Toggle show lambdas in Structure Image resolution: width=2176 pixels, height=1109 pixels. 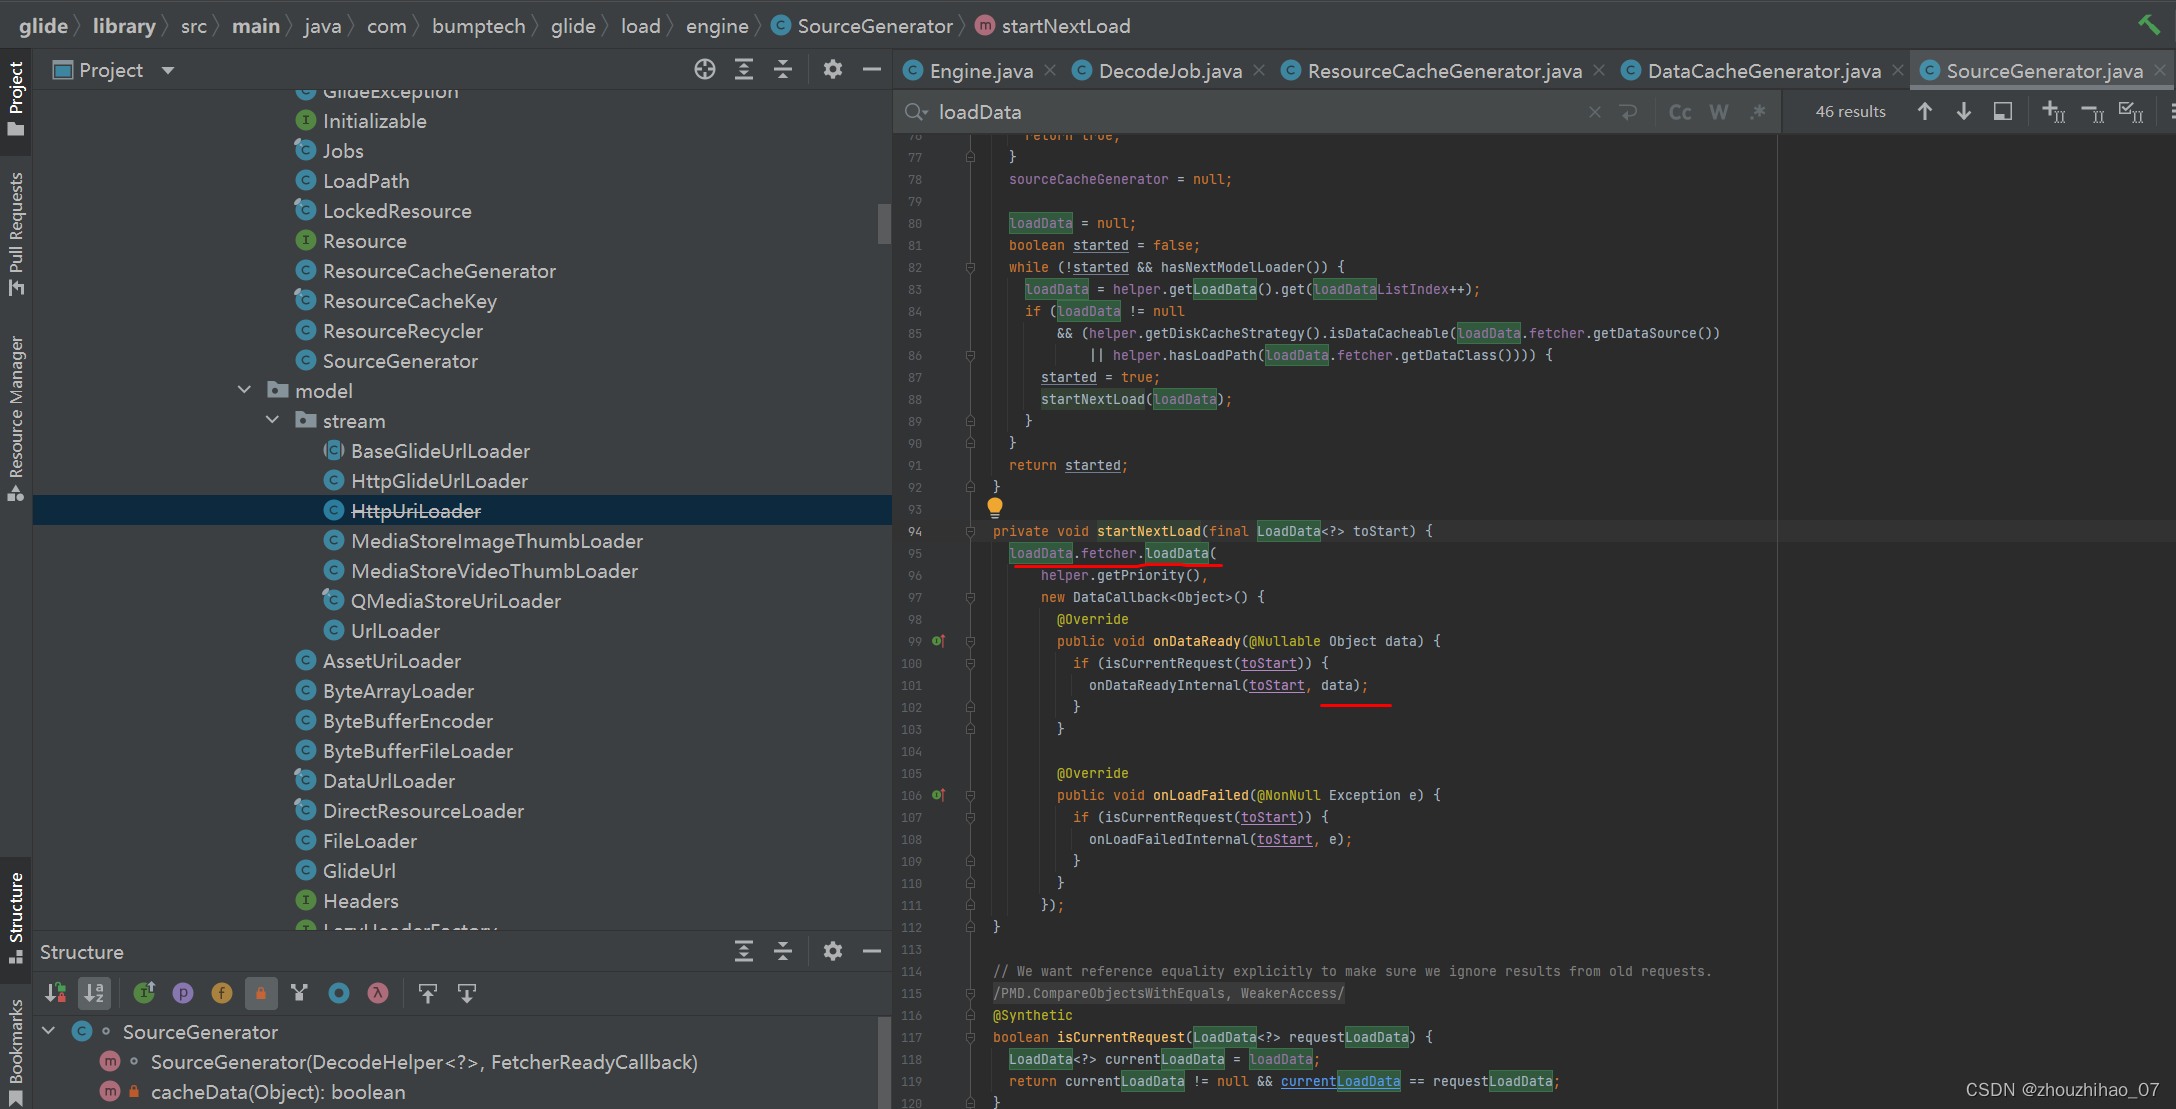click(378, 993)
